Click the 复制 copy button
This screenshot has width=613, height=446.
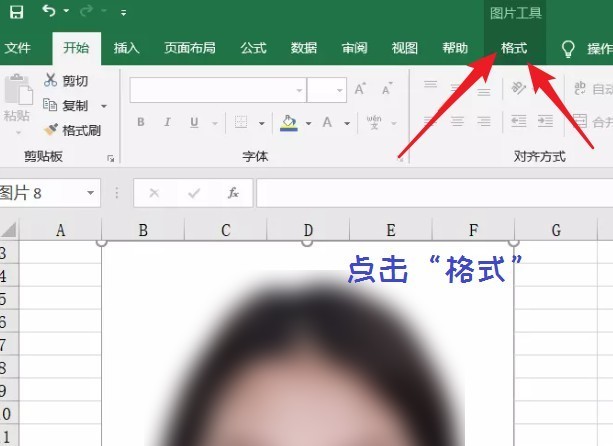pos(66,106)
